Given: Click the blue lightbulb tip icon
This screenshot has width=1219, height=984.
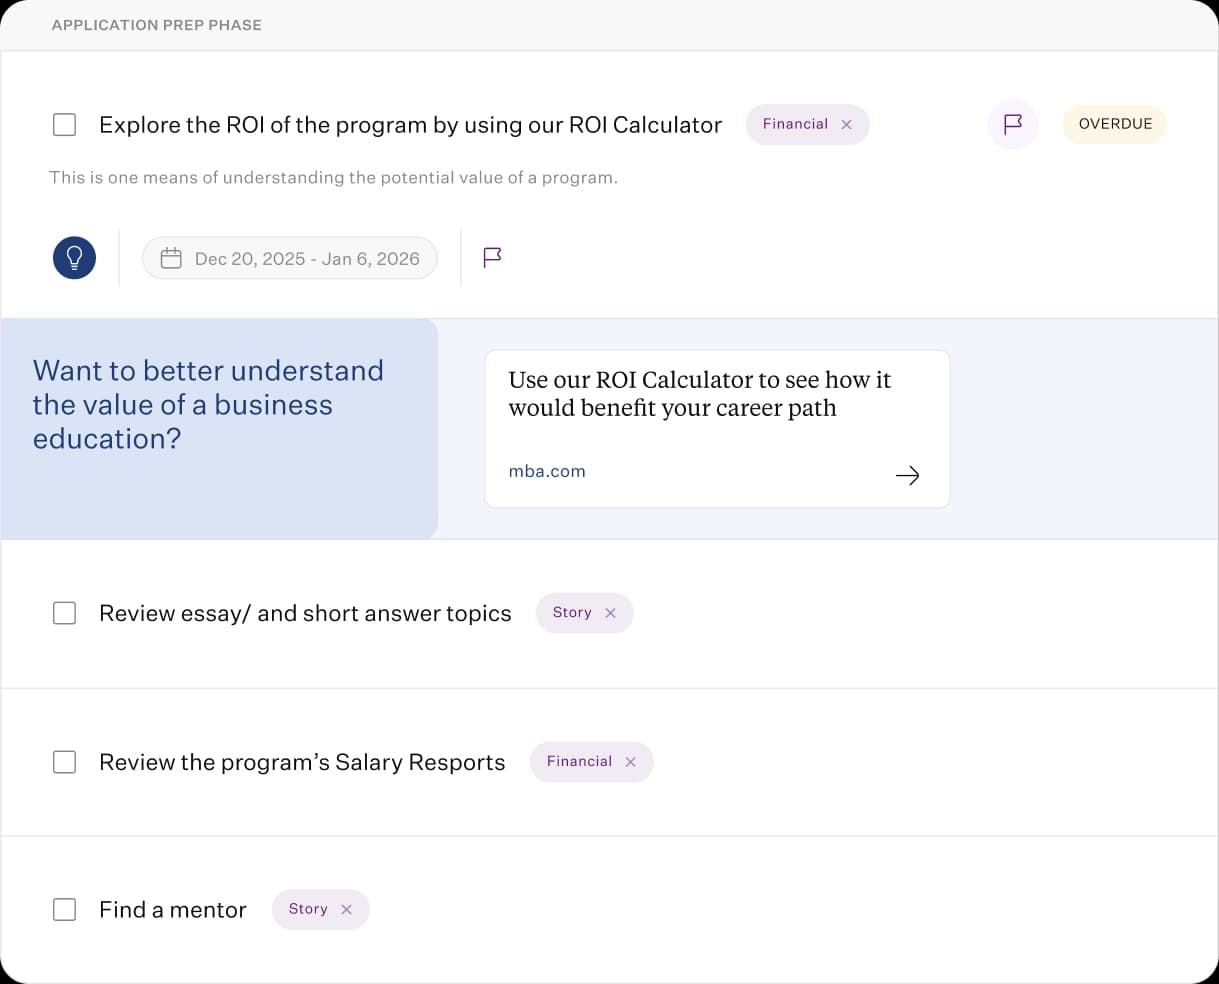Looking at the screenshot, I should click(x=74, y=258).
